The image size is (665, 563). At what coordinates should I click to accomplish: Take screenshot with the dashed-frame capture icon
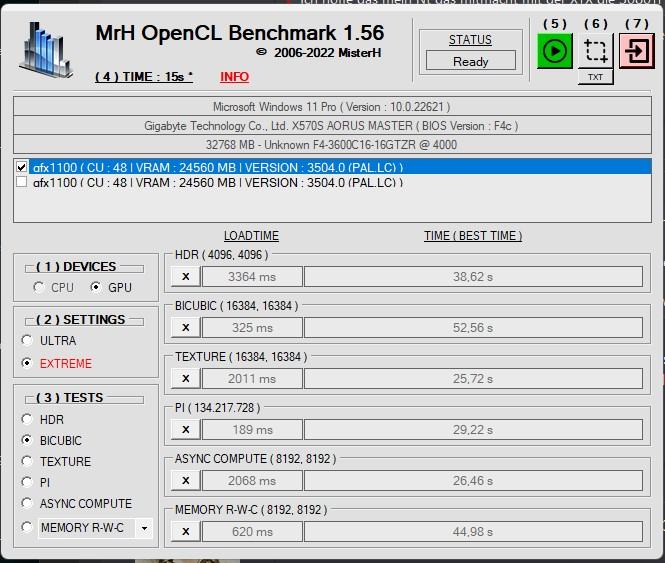tap(595, 51)
